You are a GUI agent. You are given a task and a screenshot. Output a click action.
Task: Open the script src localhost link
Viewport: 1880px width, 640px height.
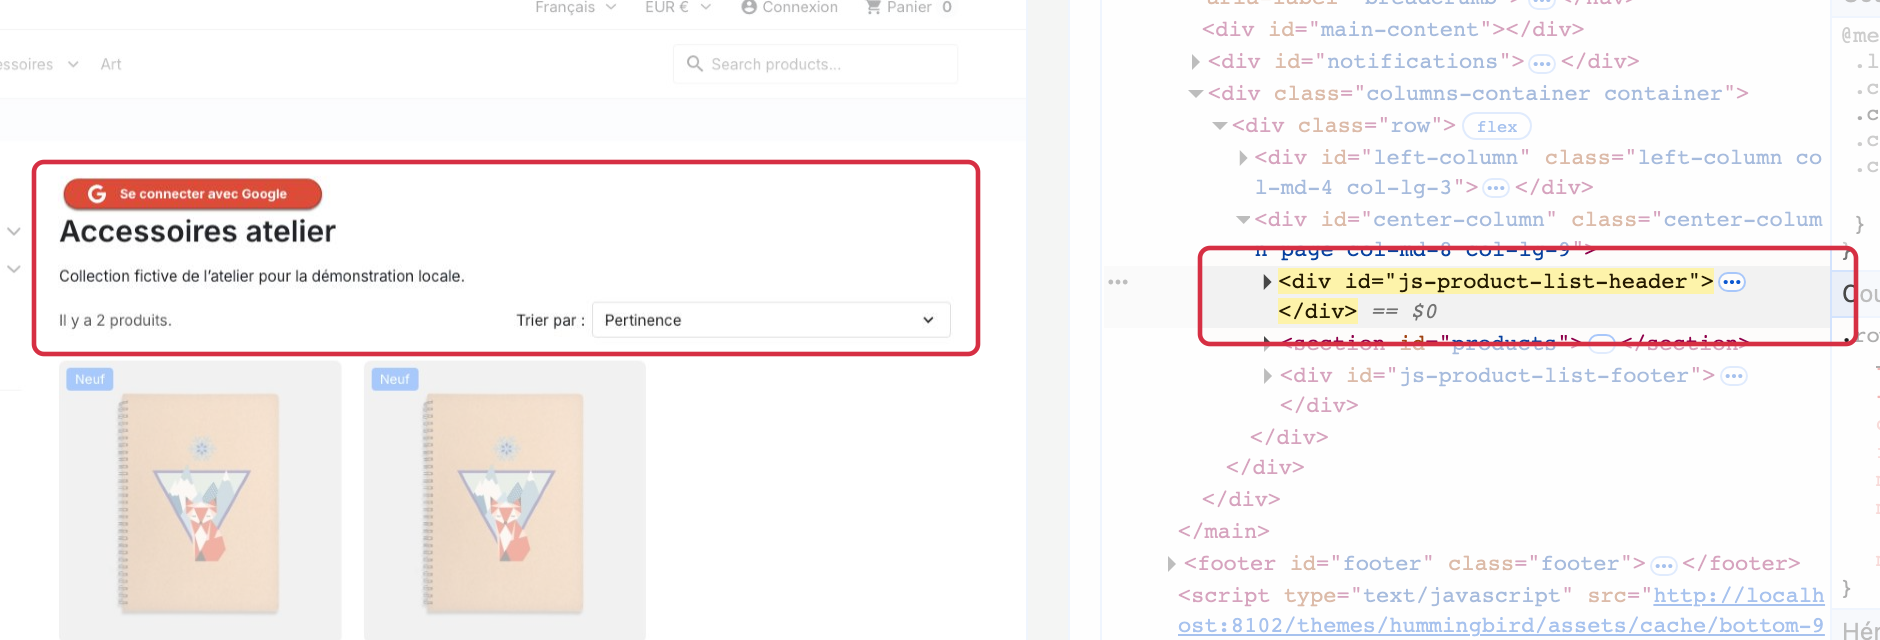tap(1501, 610)
